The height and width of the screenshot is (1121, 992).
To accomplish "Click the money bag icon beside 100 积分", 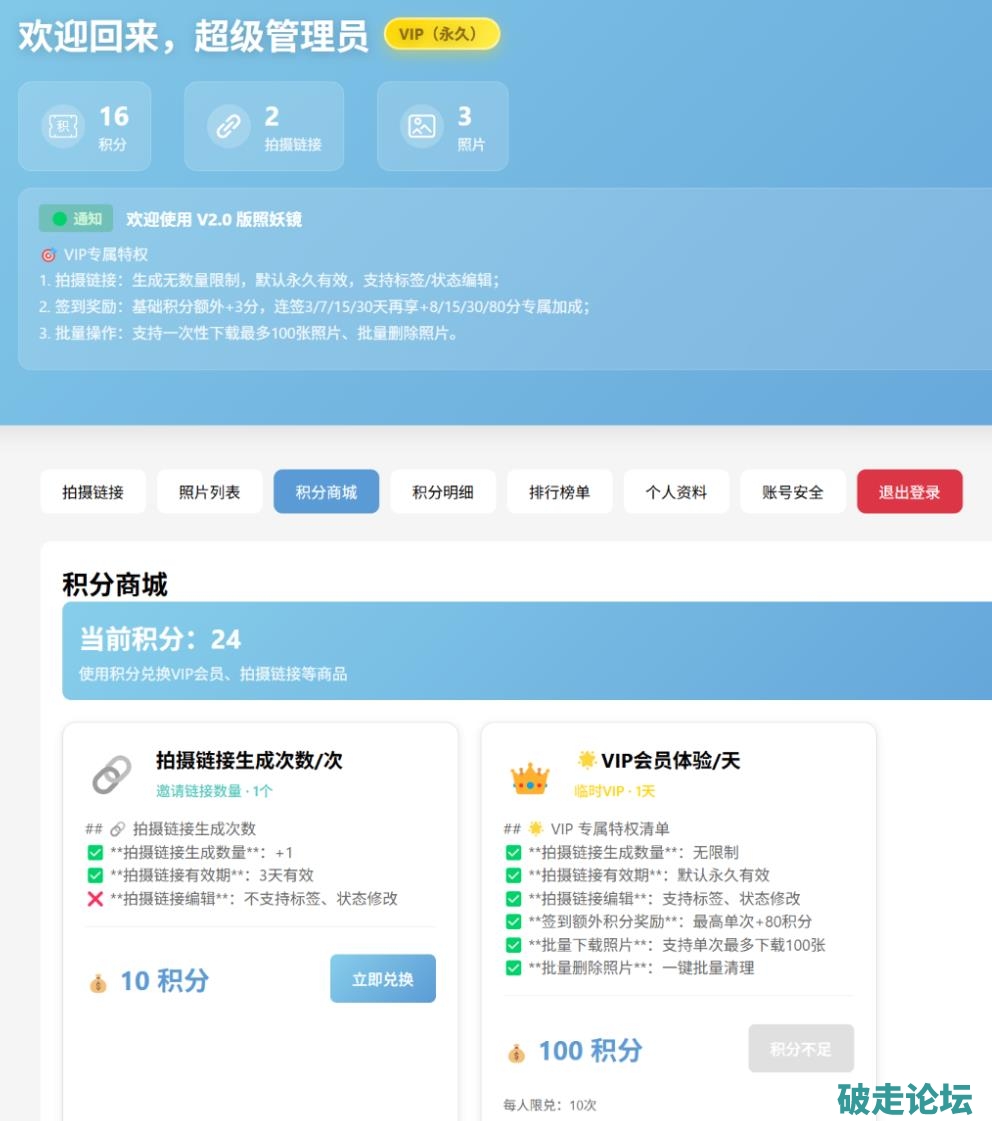I will (516, 1052).
